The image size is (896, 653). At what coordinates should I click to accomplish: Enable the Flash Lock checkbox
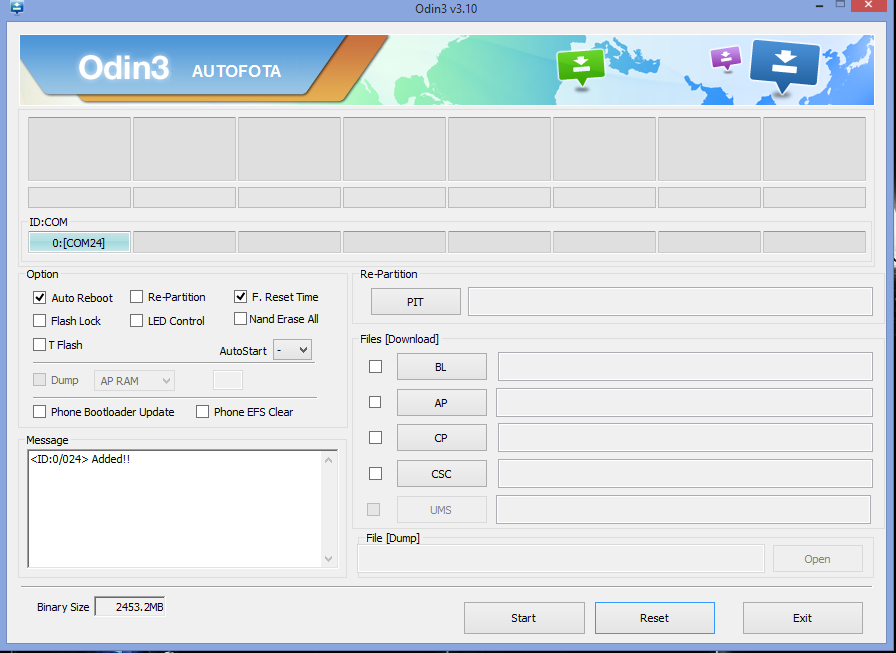[x=39, y=321]
